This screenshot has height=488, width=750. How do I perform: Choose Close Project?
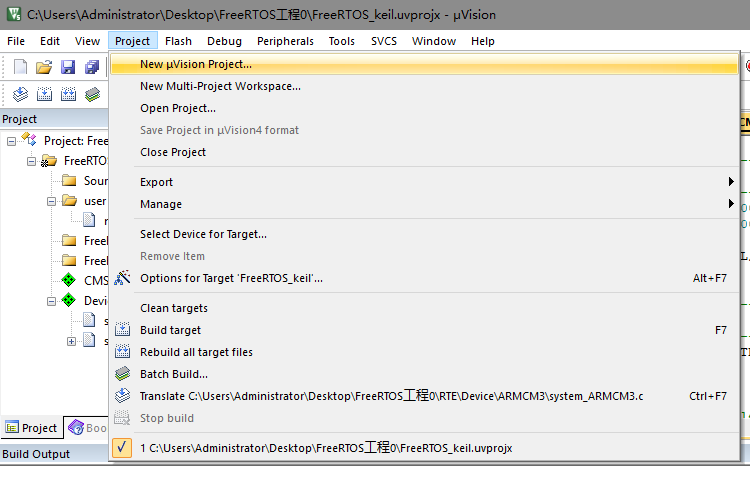425,152
